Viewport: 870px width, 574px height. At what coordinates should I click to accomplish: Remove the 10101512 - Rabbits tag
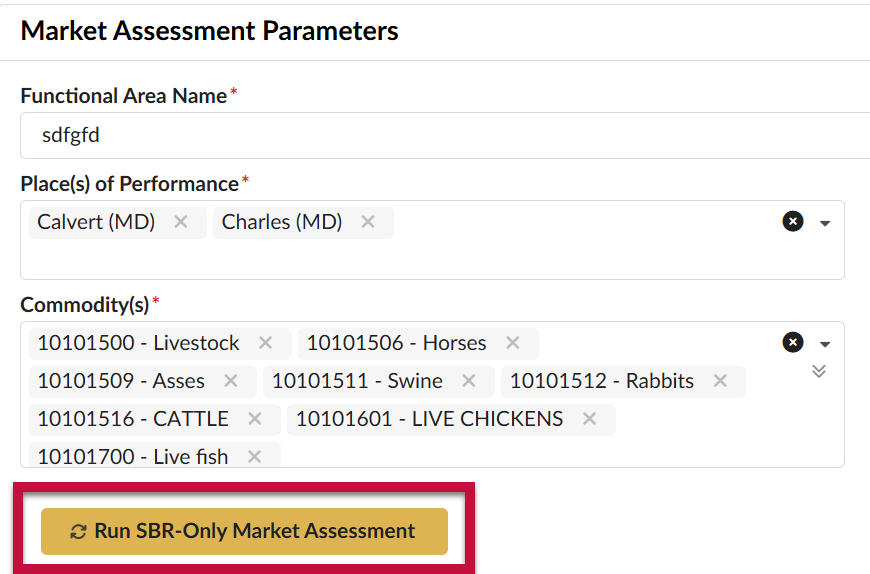[720, 381]
